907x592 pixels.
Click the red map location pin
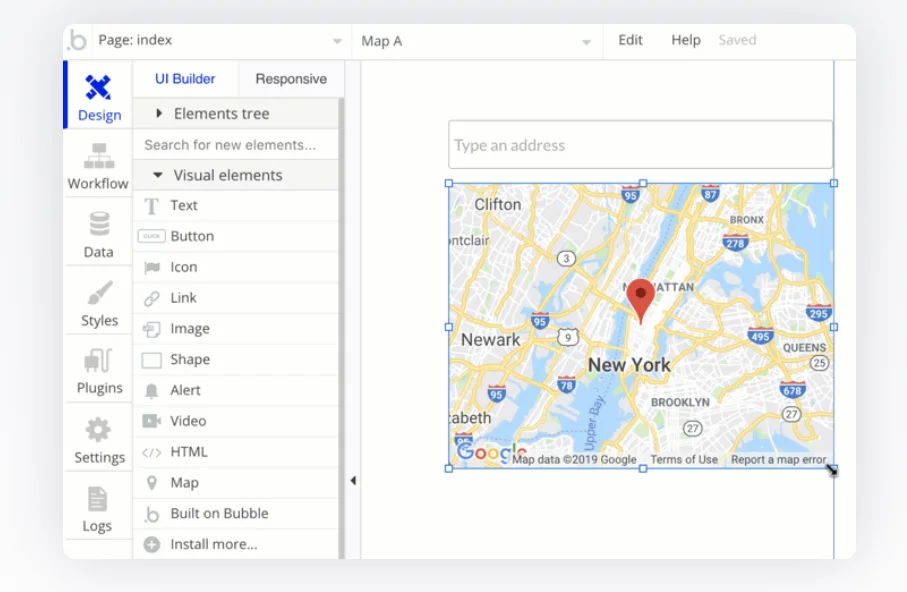click(640, 299)
